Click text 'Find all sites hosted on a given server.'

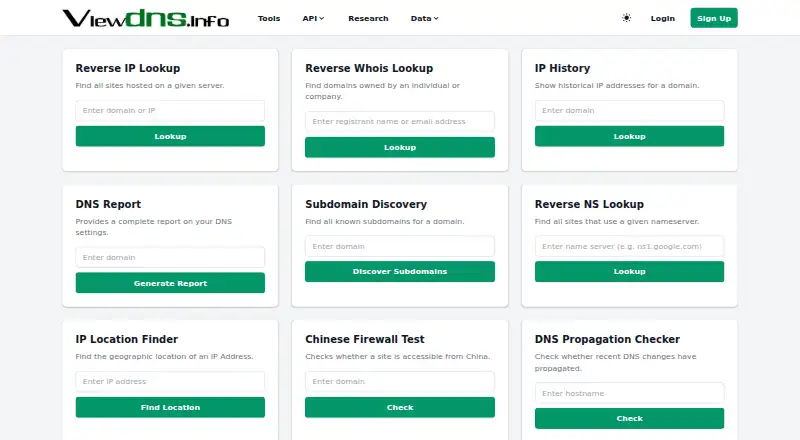(150, 86)
